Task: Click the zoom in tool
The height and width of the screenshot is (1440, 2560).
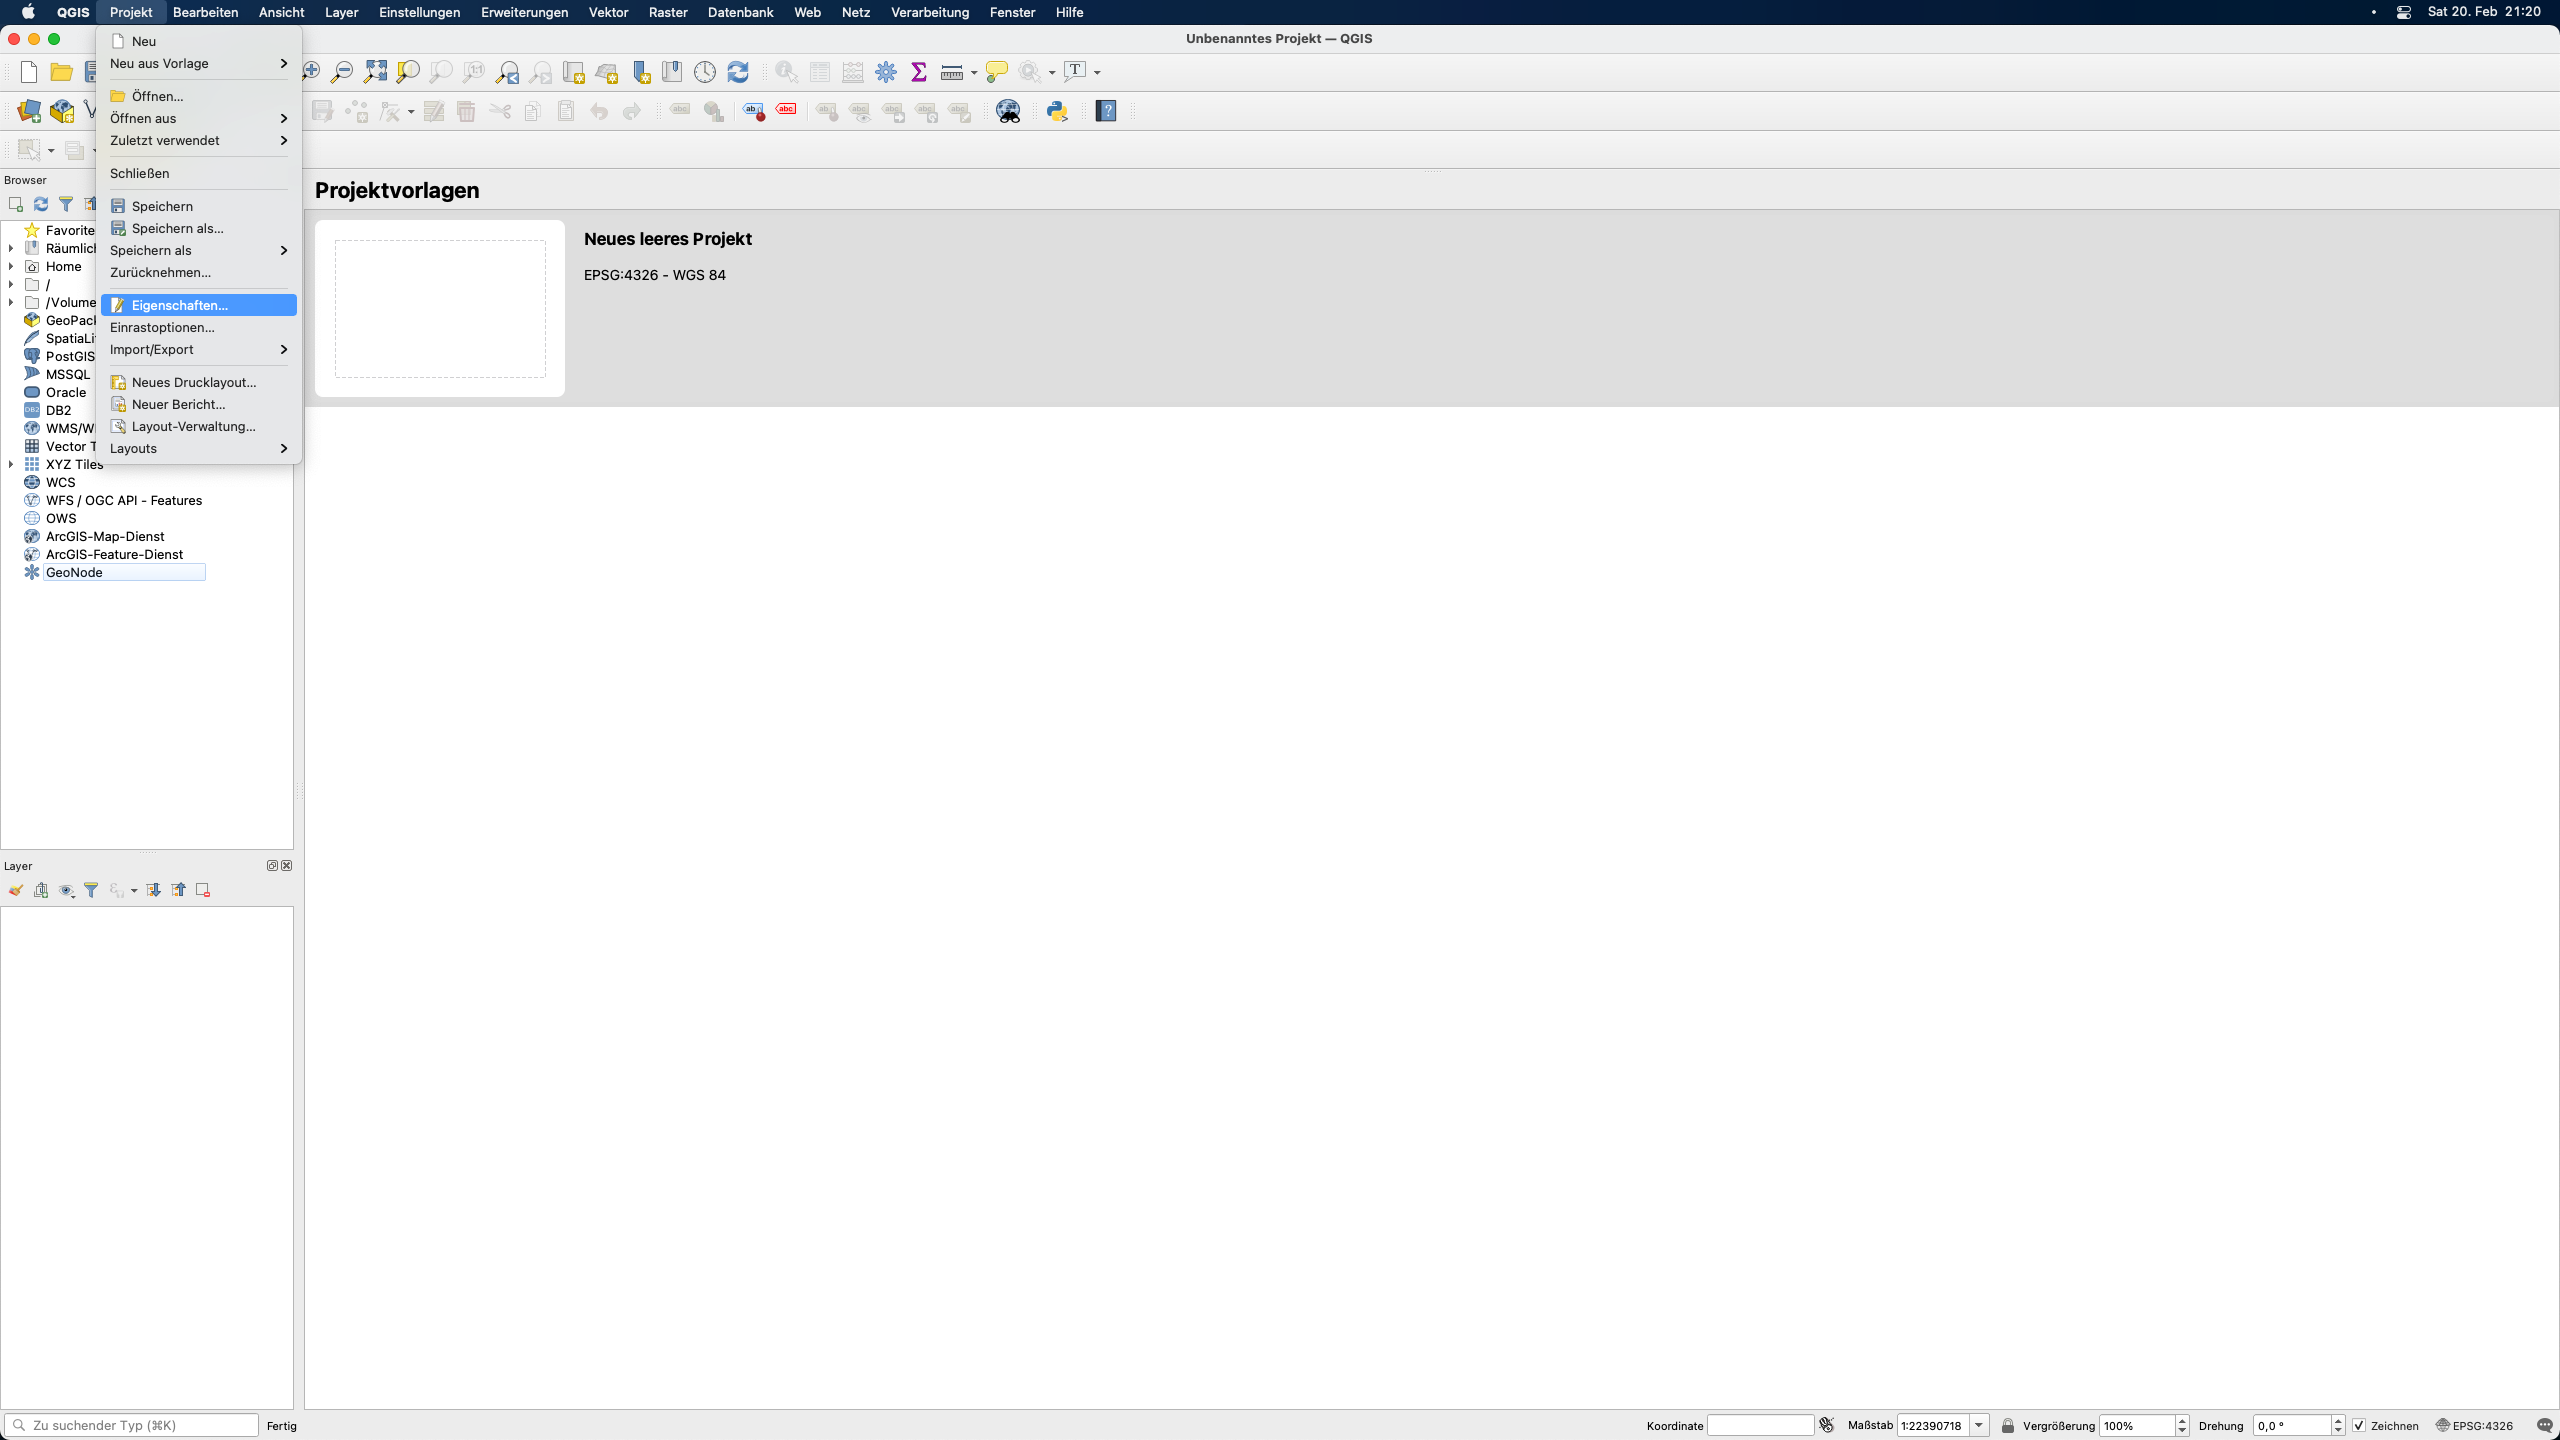Action: click(311, 70)
